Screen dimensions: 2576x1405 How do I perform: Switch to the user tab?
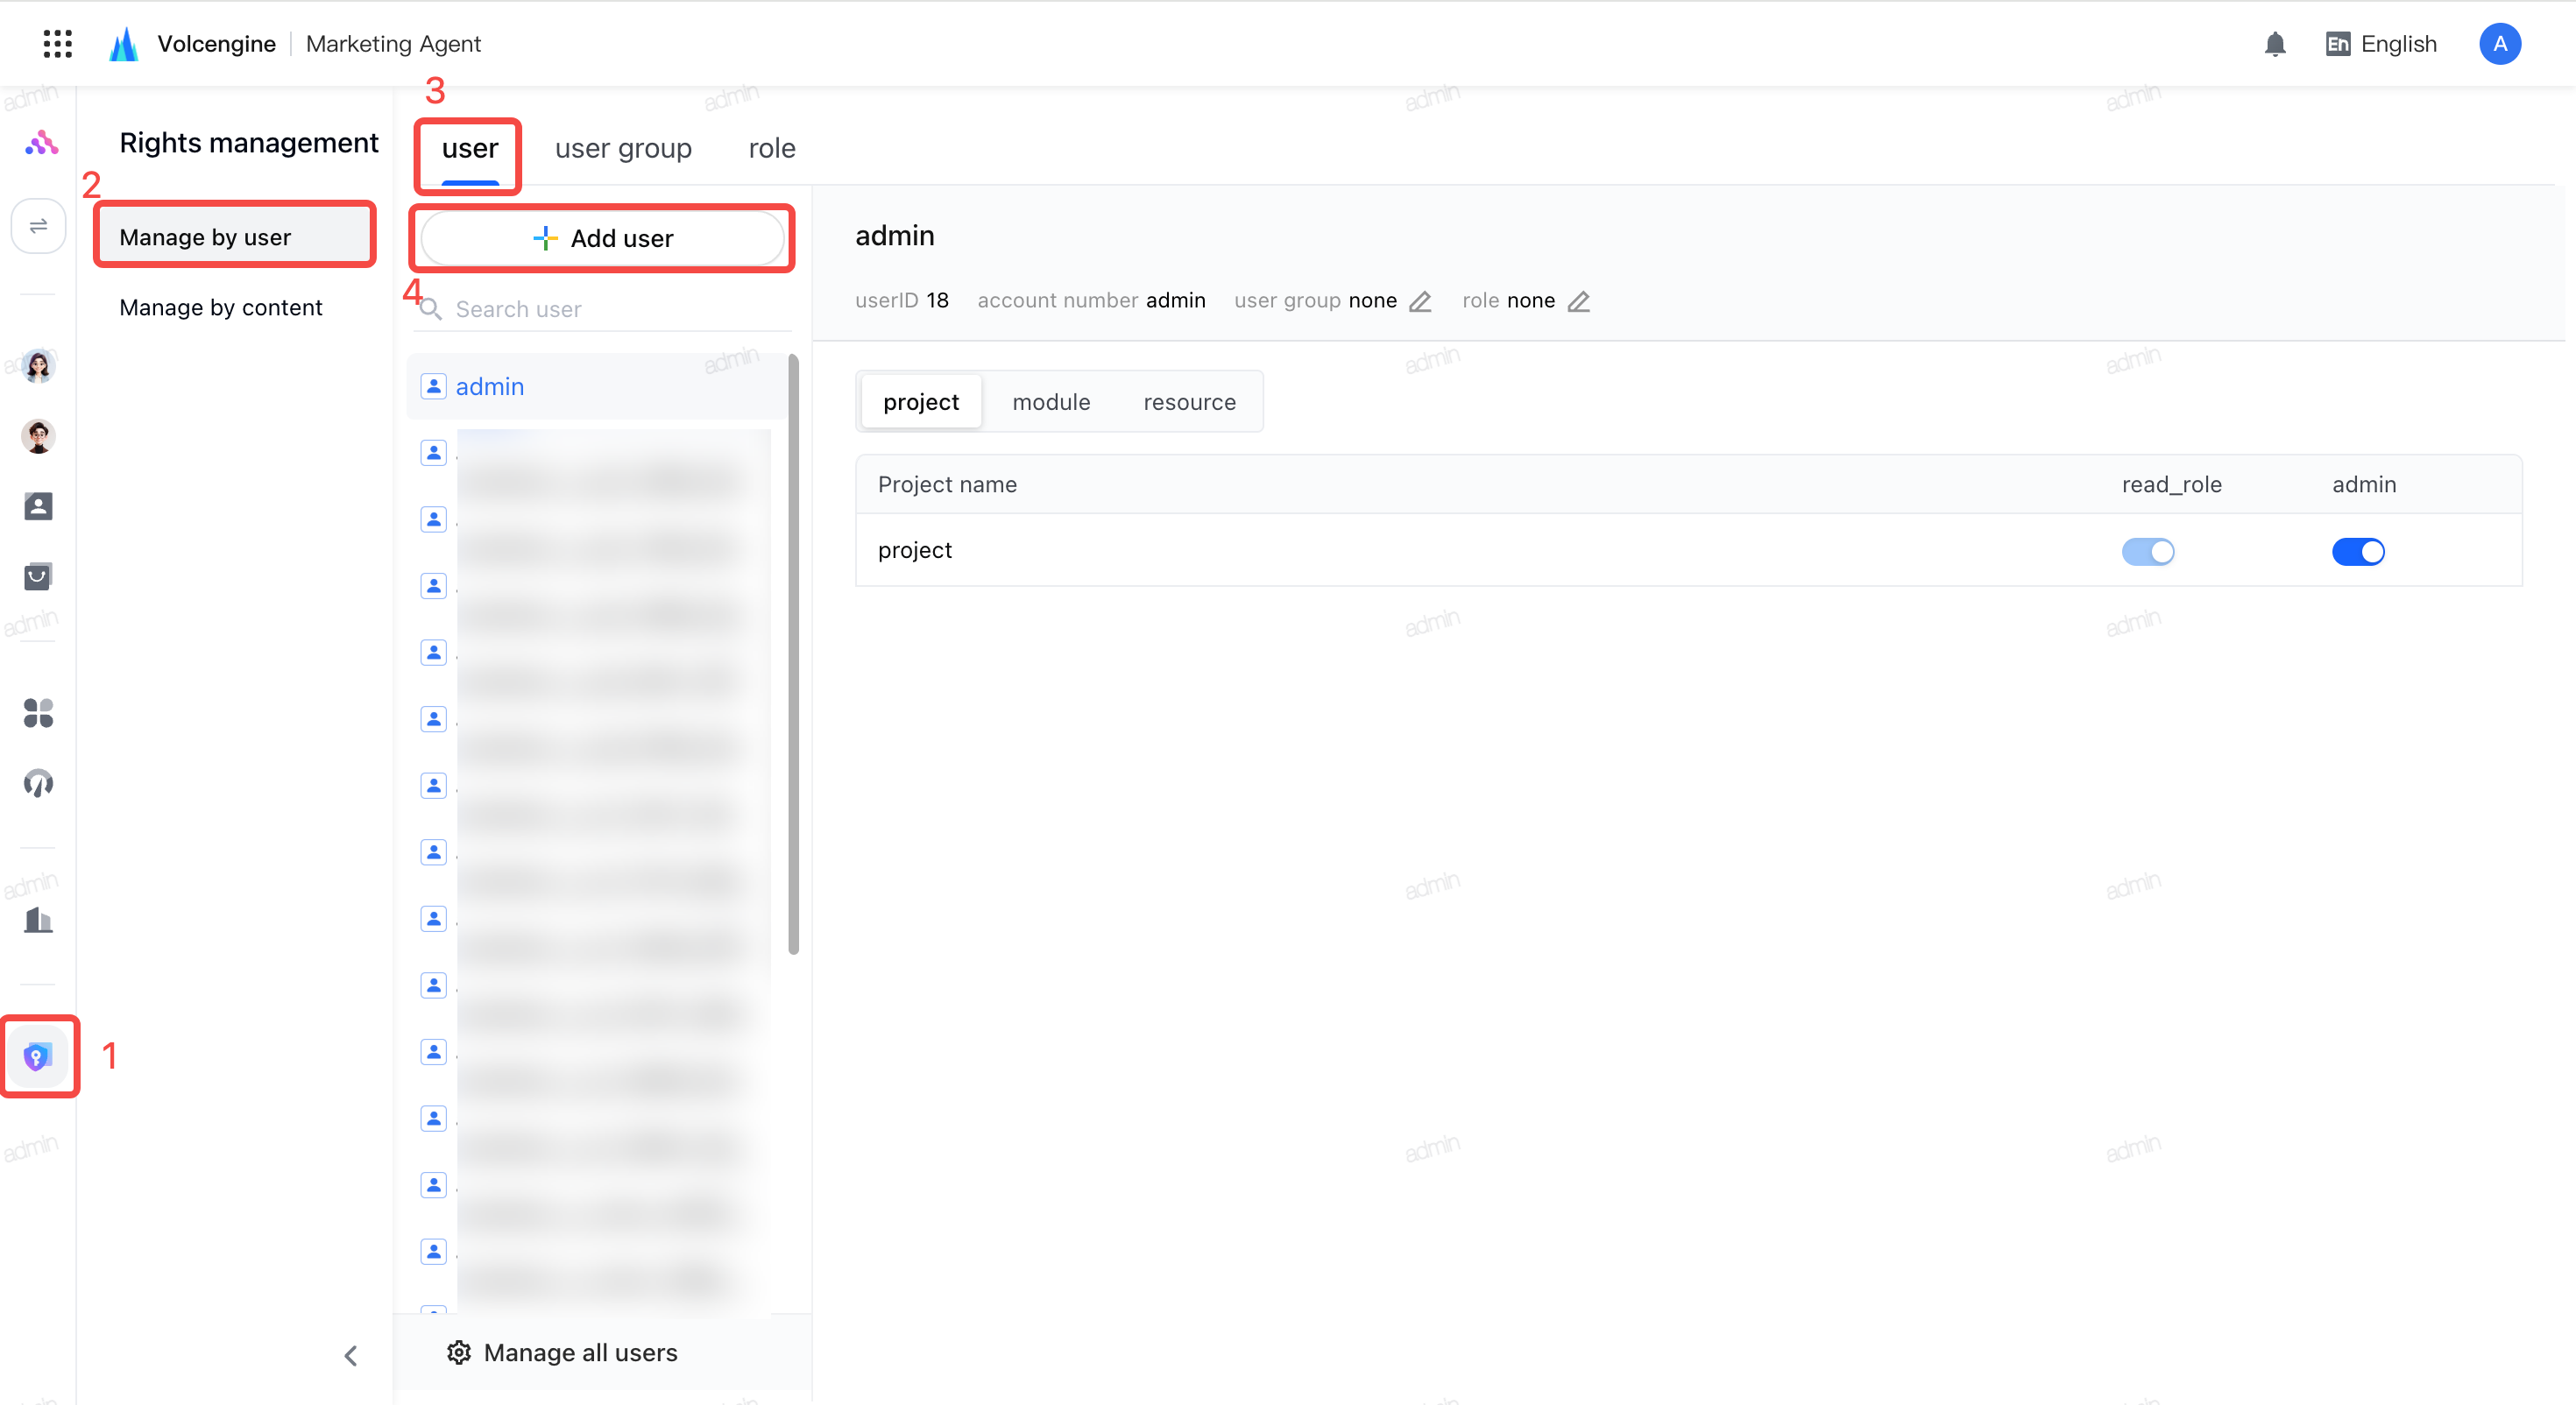pos(470,148)
